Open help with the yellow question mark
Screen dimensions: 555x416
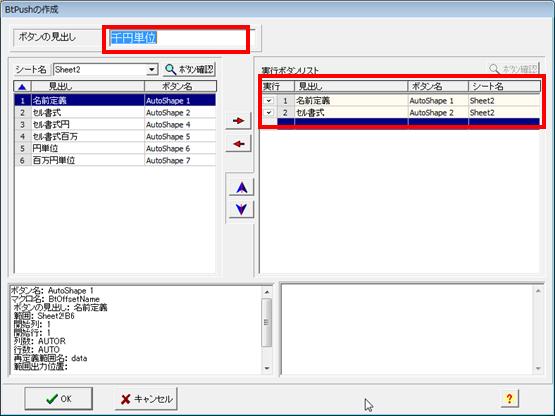pyautogui.click(x=509, y=399)
